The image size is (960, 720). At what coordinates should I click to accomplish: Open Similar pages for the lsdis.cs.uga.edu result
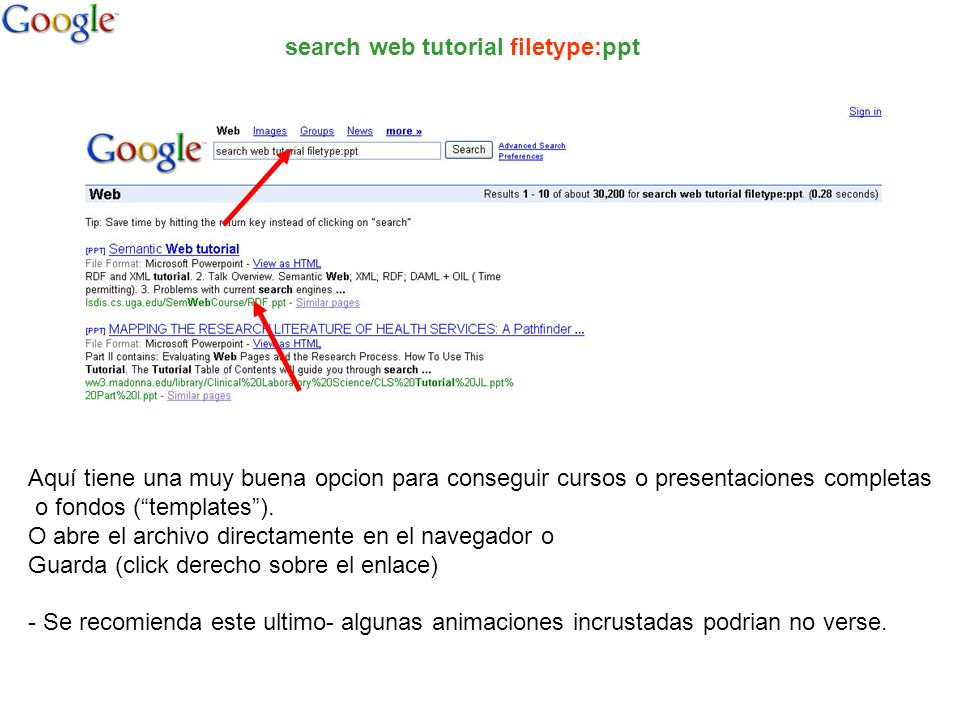pyautogui.click(x=328, y=303)
